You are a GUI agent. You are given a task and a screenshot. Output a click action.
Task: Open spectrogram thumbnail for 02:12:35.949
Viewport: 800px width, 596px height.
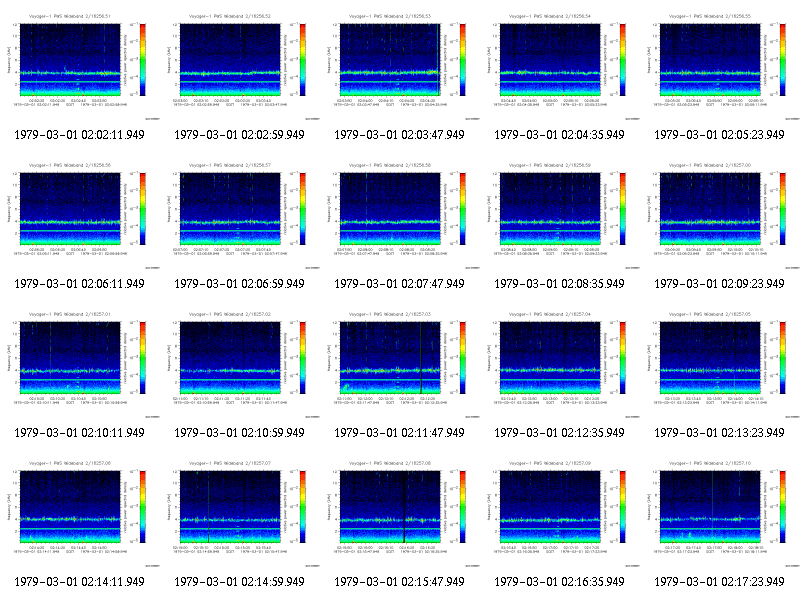[560, 364]
